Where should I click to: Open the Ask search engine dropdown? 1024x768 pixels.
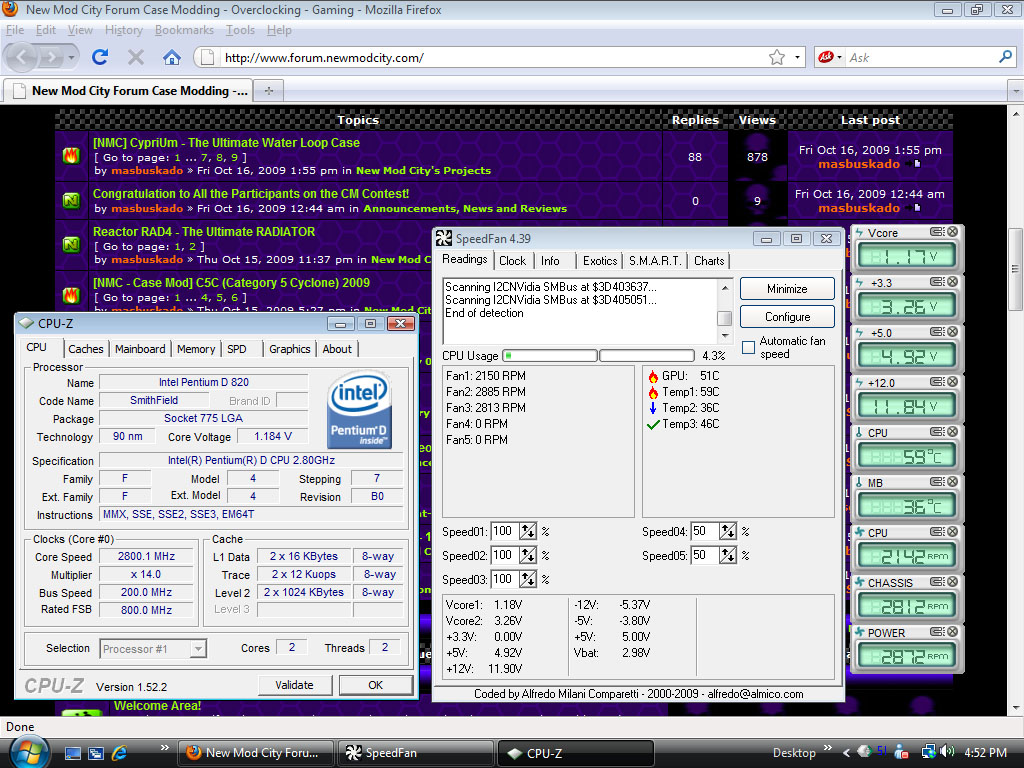coord(839,57)
